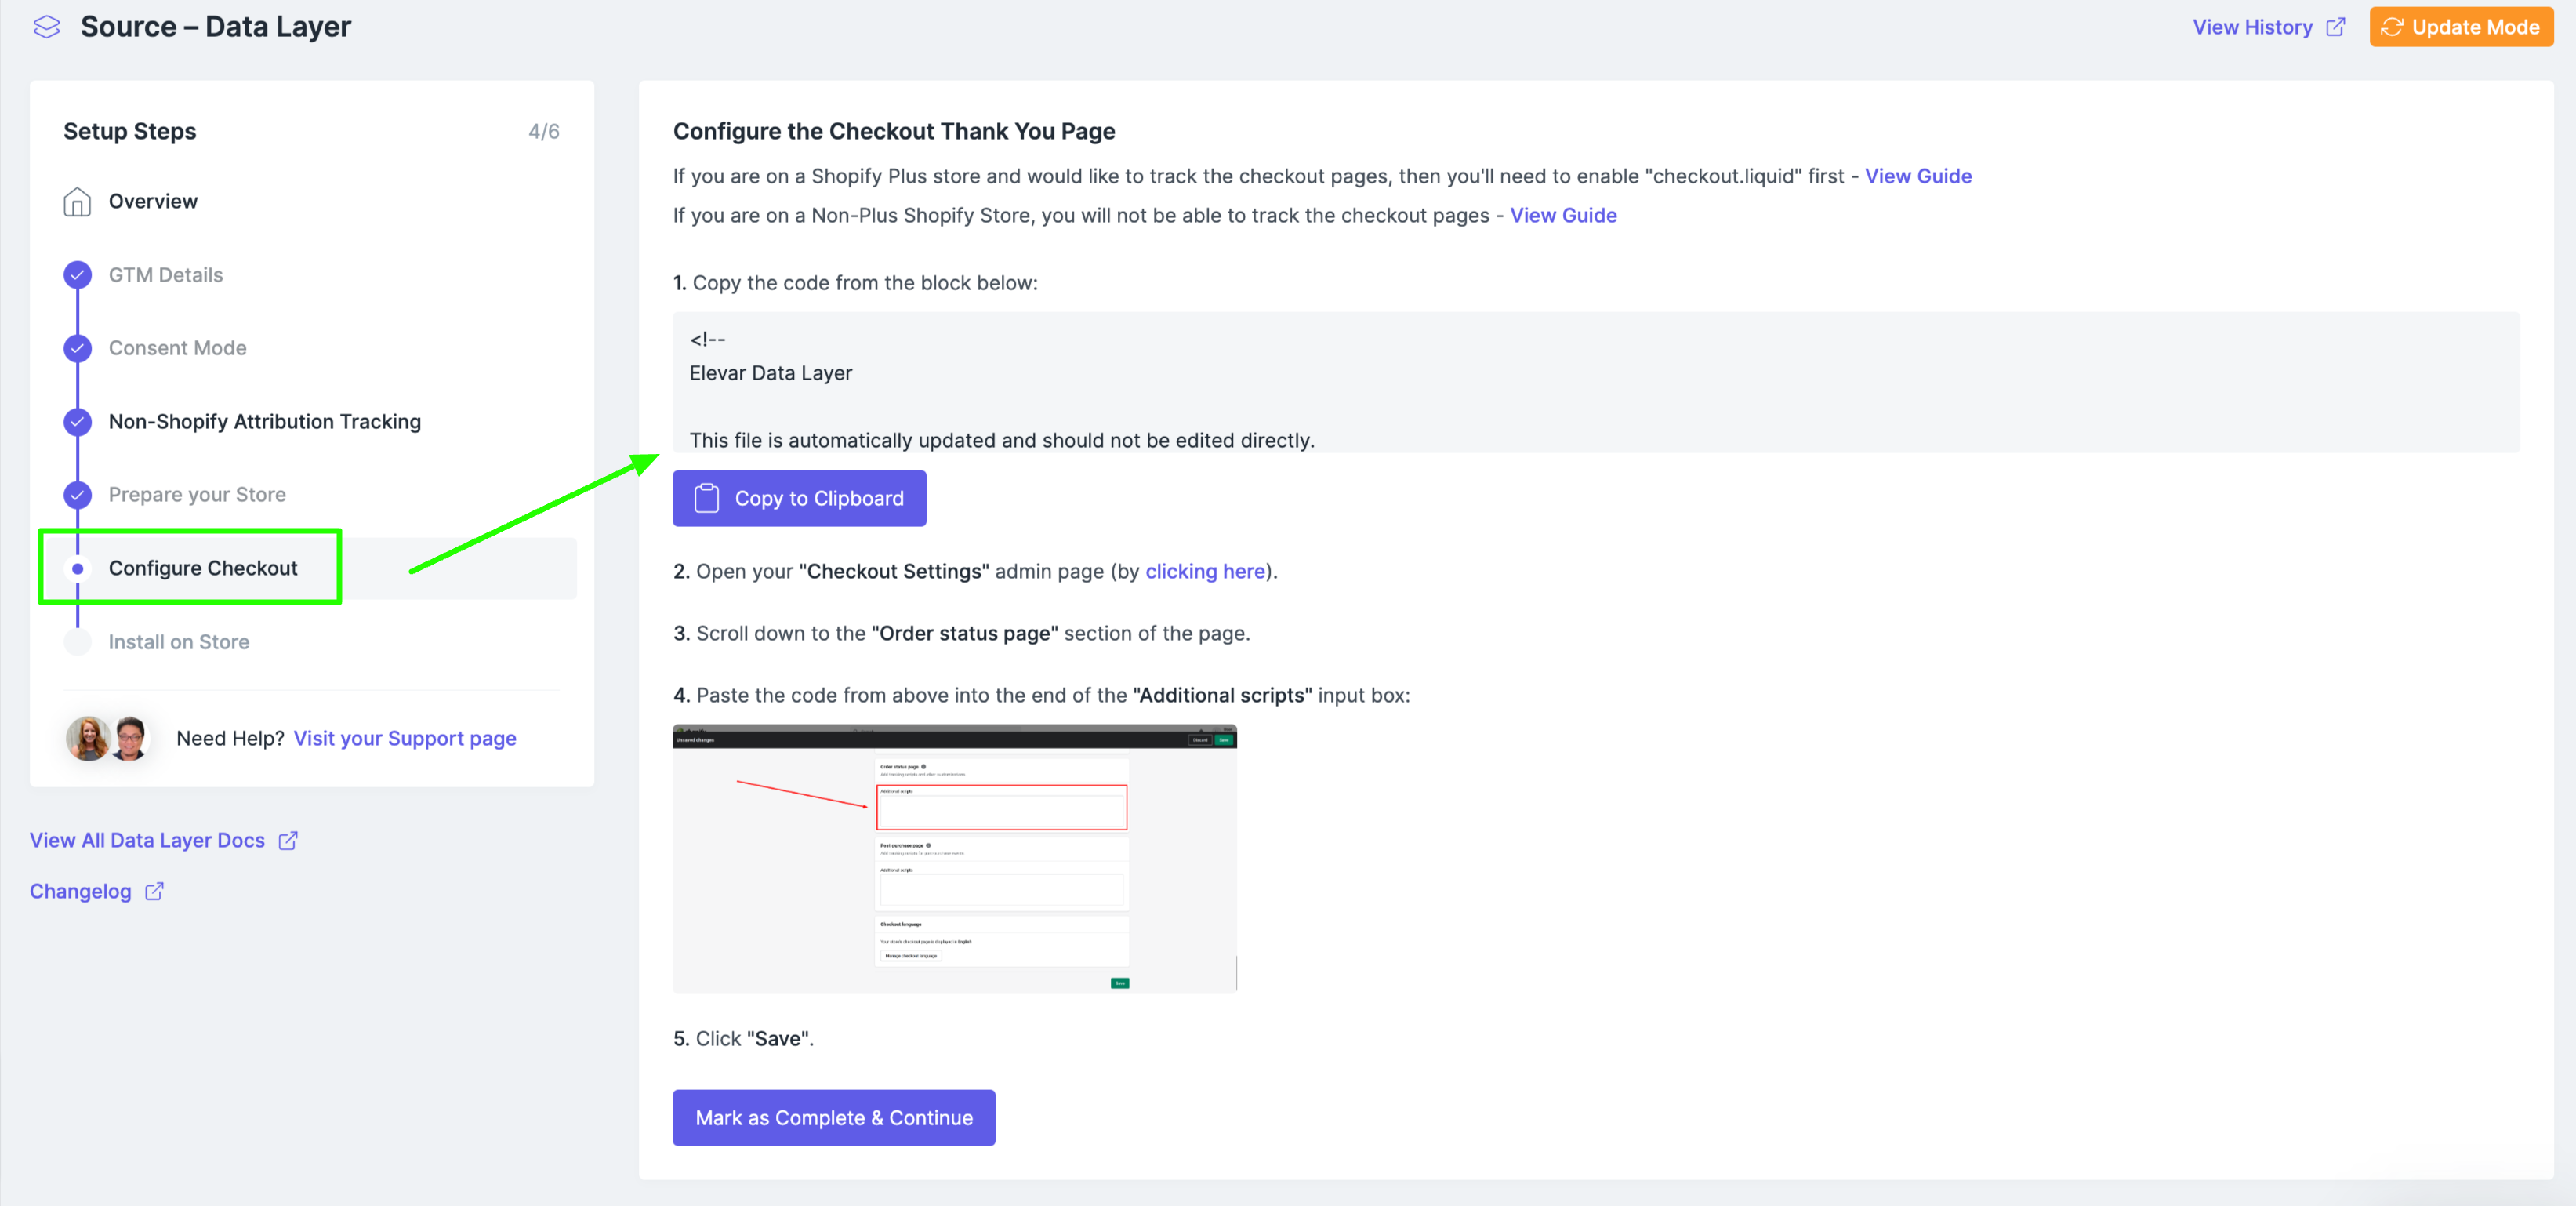Screen dimensions: 2576x1206
Task: Click the GTM Details checkmark circle
Action: click(77, 275)
